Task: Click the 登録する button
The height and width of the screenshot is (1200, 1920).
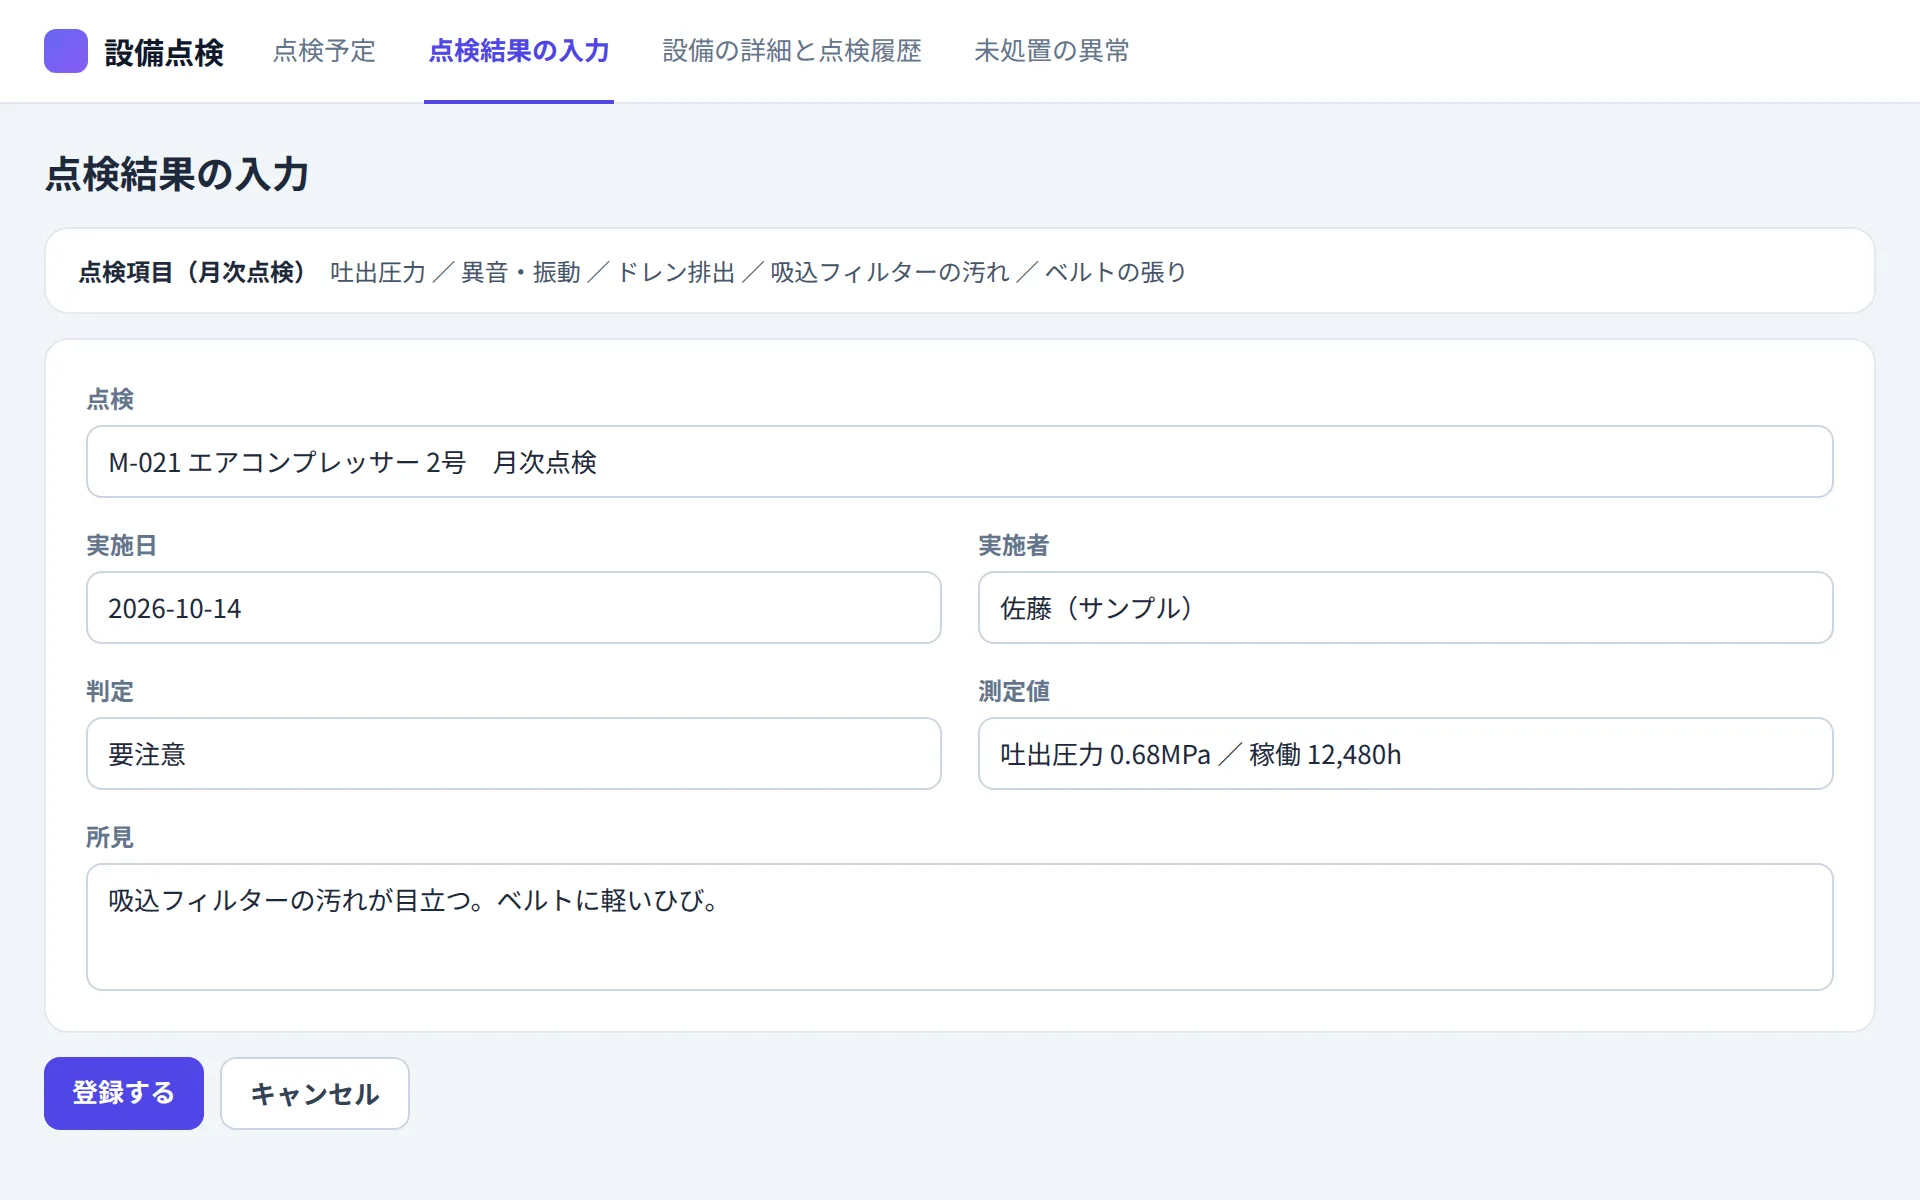Action: [x=124, y=1094]
